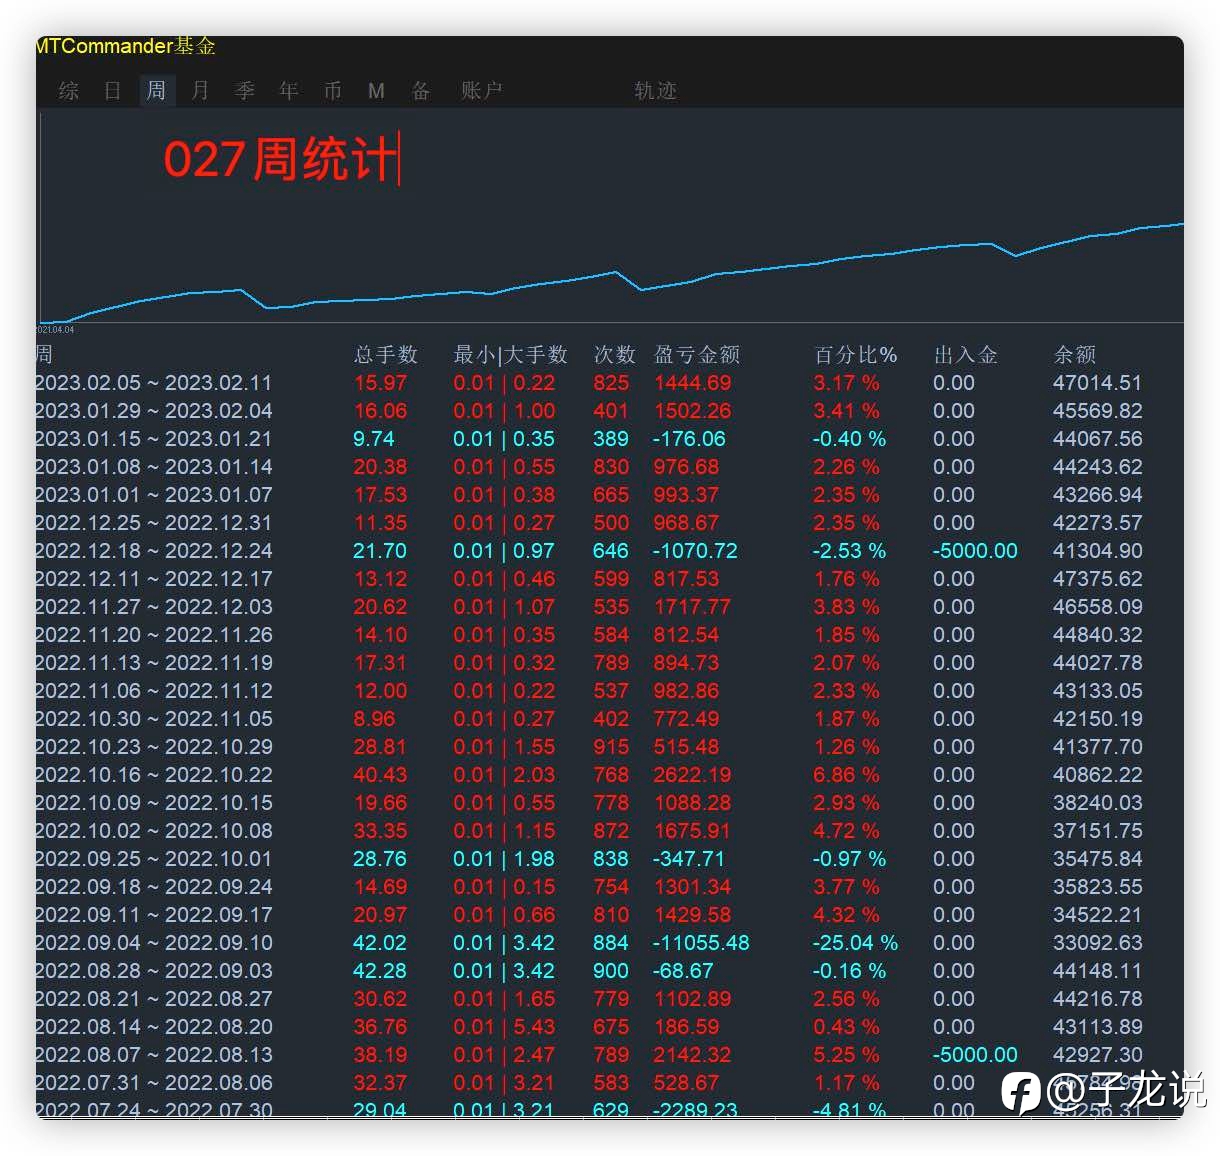Click the 周 column header
Viewport: 1220px width, 1156px height.
click(x=44, y=354)
